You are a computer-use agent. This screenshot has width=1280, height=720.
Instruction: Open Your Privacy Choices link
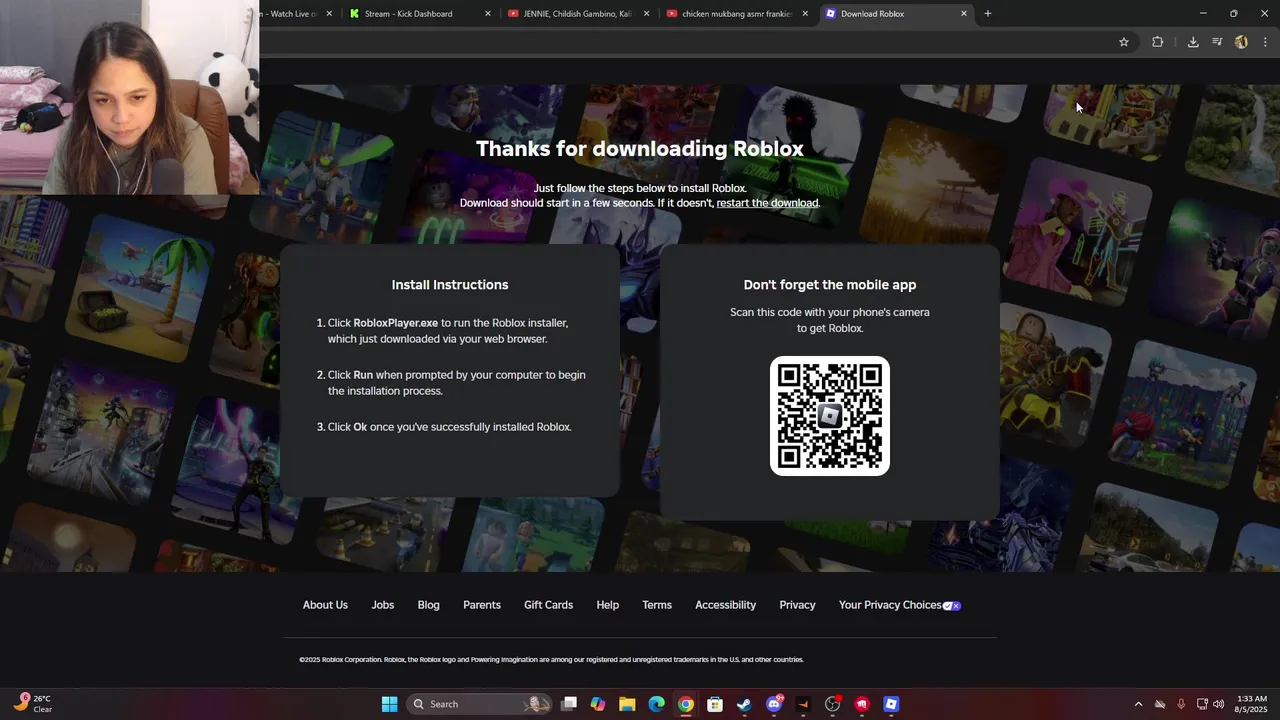click(900, 605)
